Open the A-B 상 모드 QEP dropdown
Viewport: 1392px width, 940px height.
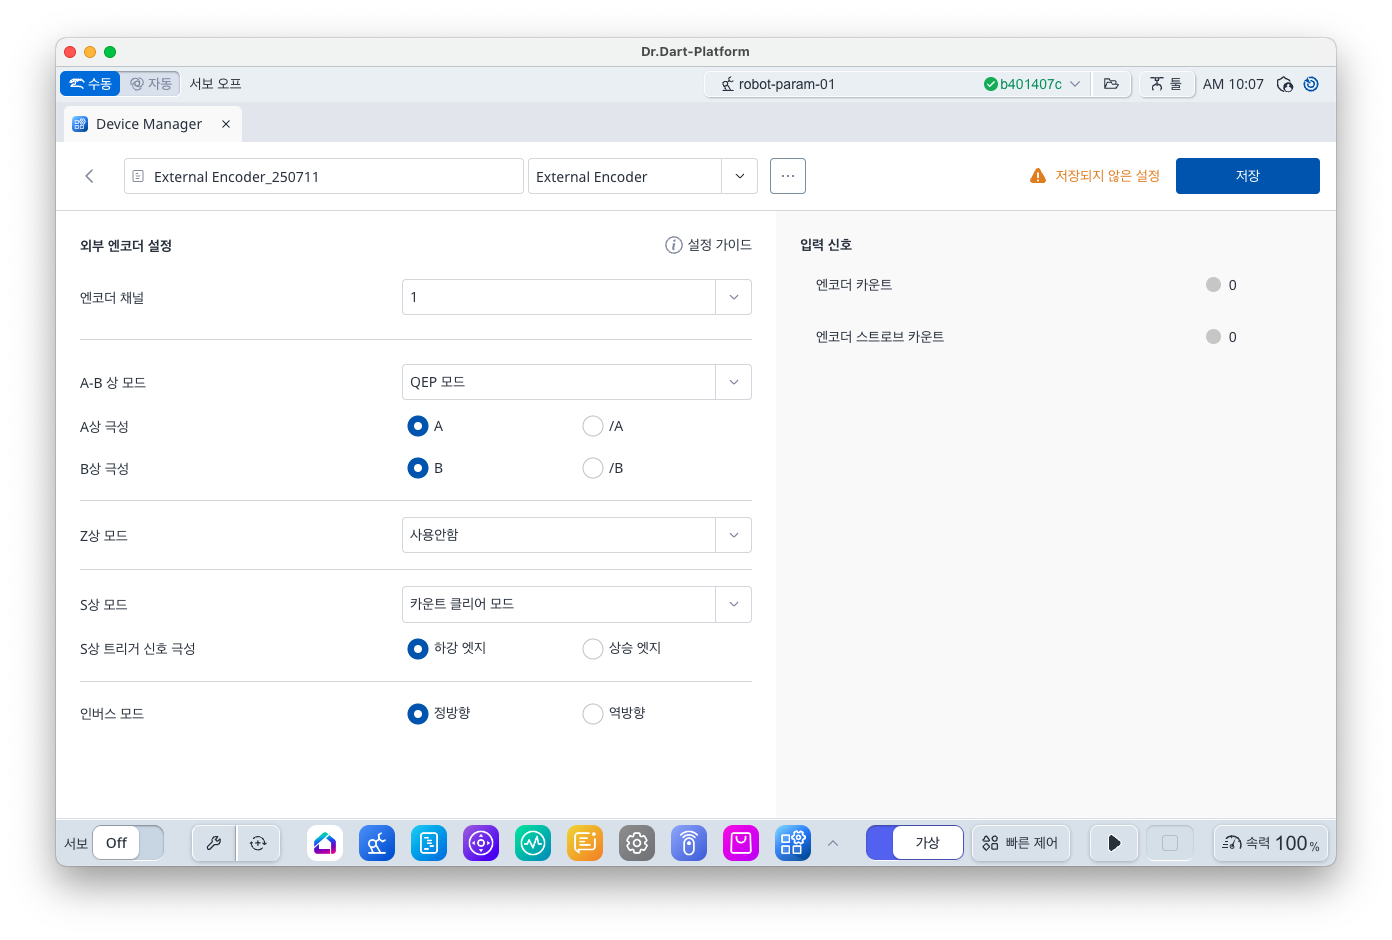[733, 382]
